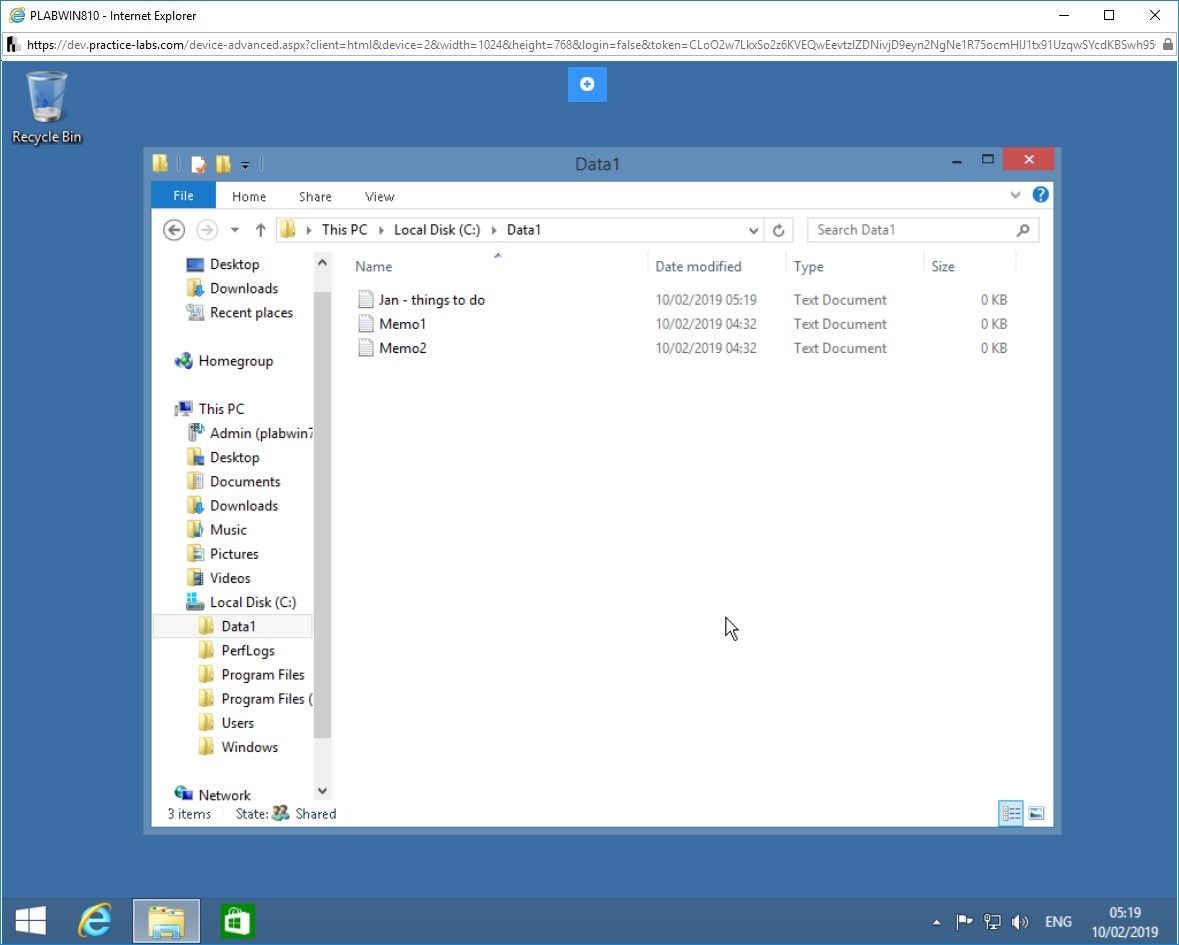Show hidden system tray icons
Viewport: 1179px width, 945px height.
[x=936, y=922]
